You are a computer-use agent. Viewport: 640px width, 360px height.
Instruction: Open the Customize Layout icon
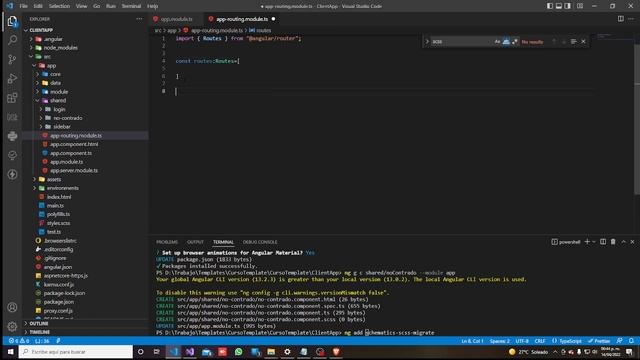point(580,6)
